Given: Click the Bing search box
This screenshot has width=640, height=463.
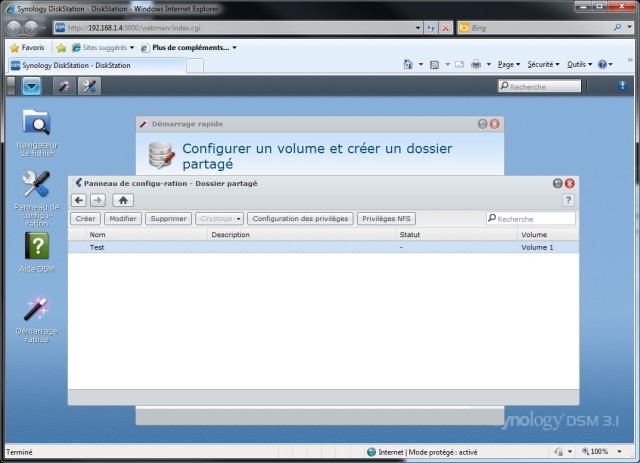Looking at the screenshot, I should pos(535,28).
